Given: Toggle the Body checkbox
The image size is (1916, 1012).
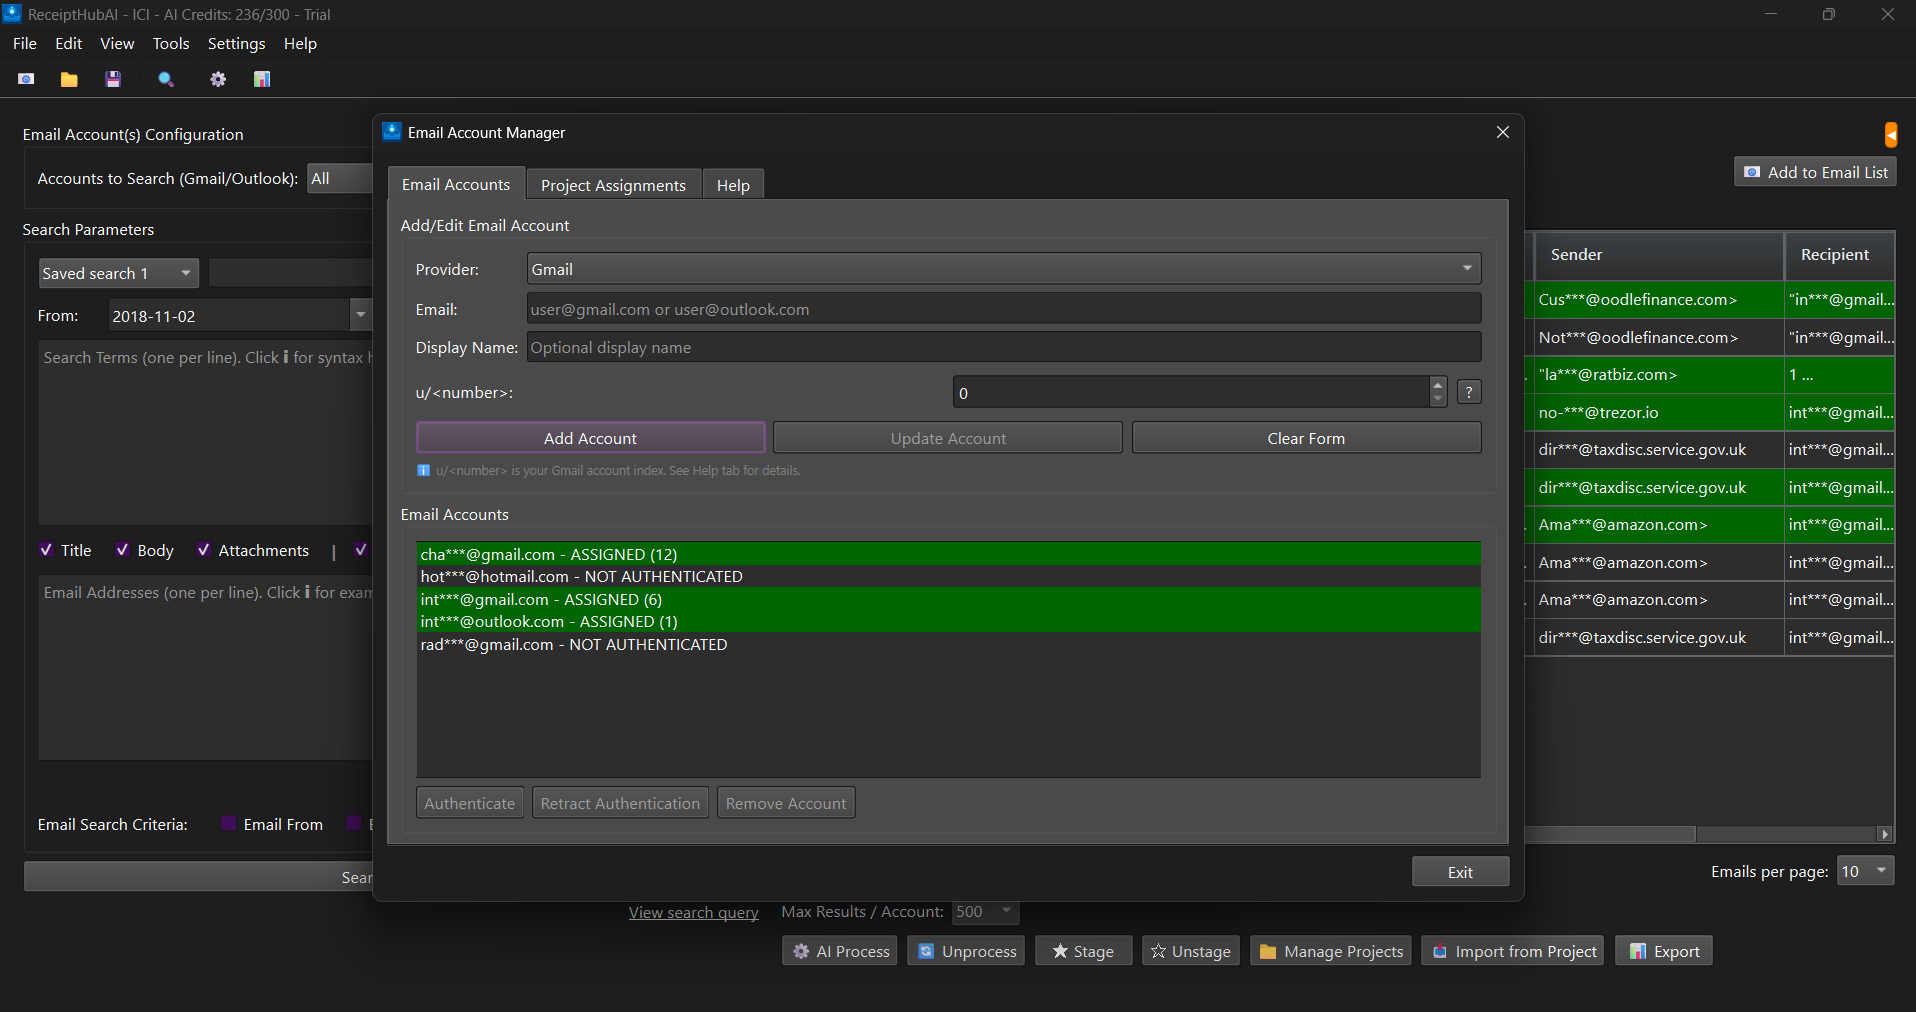Looking at the screenshot, I should tap(123, 550).
